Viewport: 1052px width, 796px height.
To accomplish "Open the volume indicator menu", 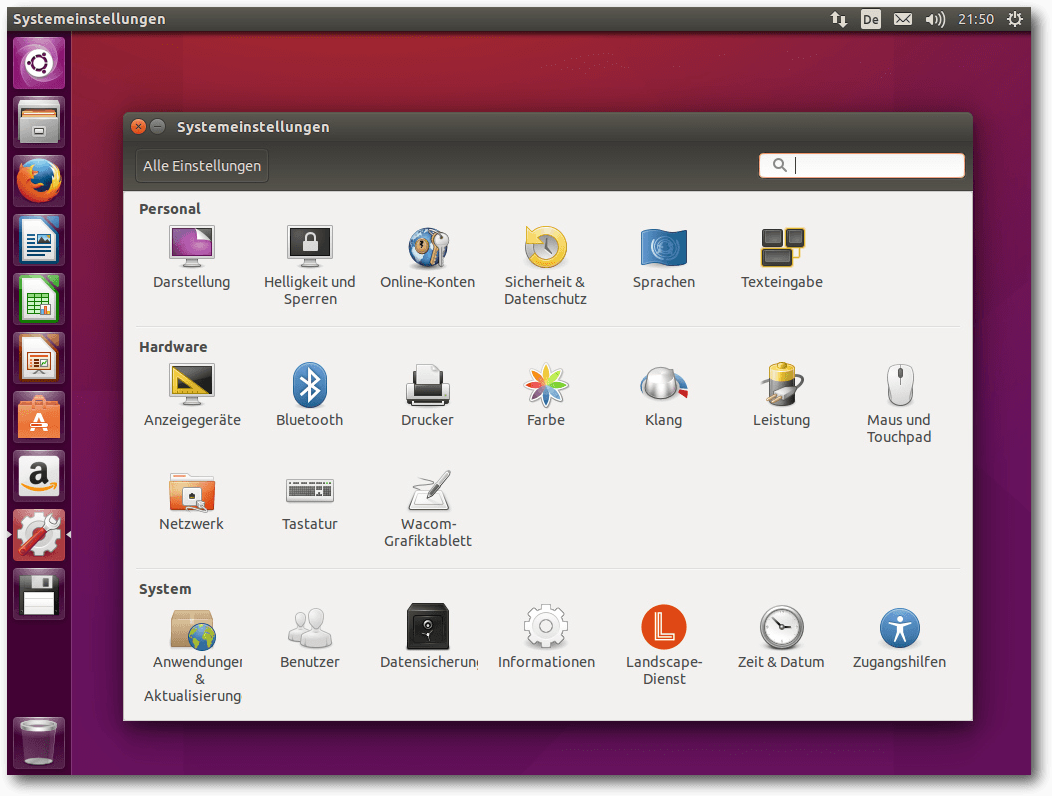I will pyautogui.click(x=935, y=19).
